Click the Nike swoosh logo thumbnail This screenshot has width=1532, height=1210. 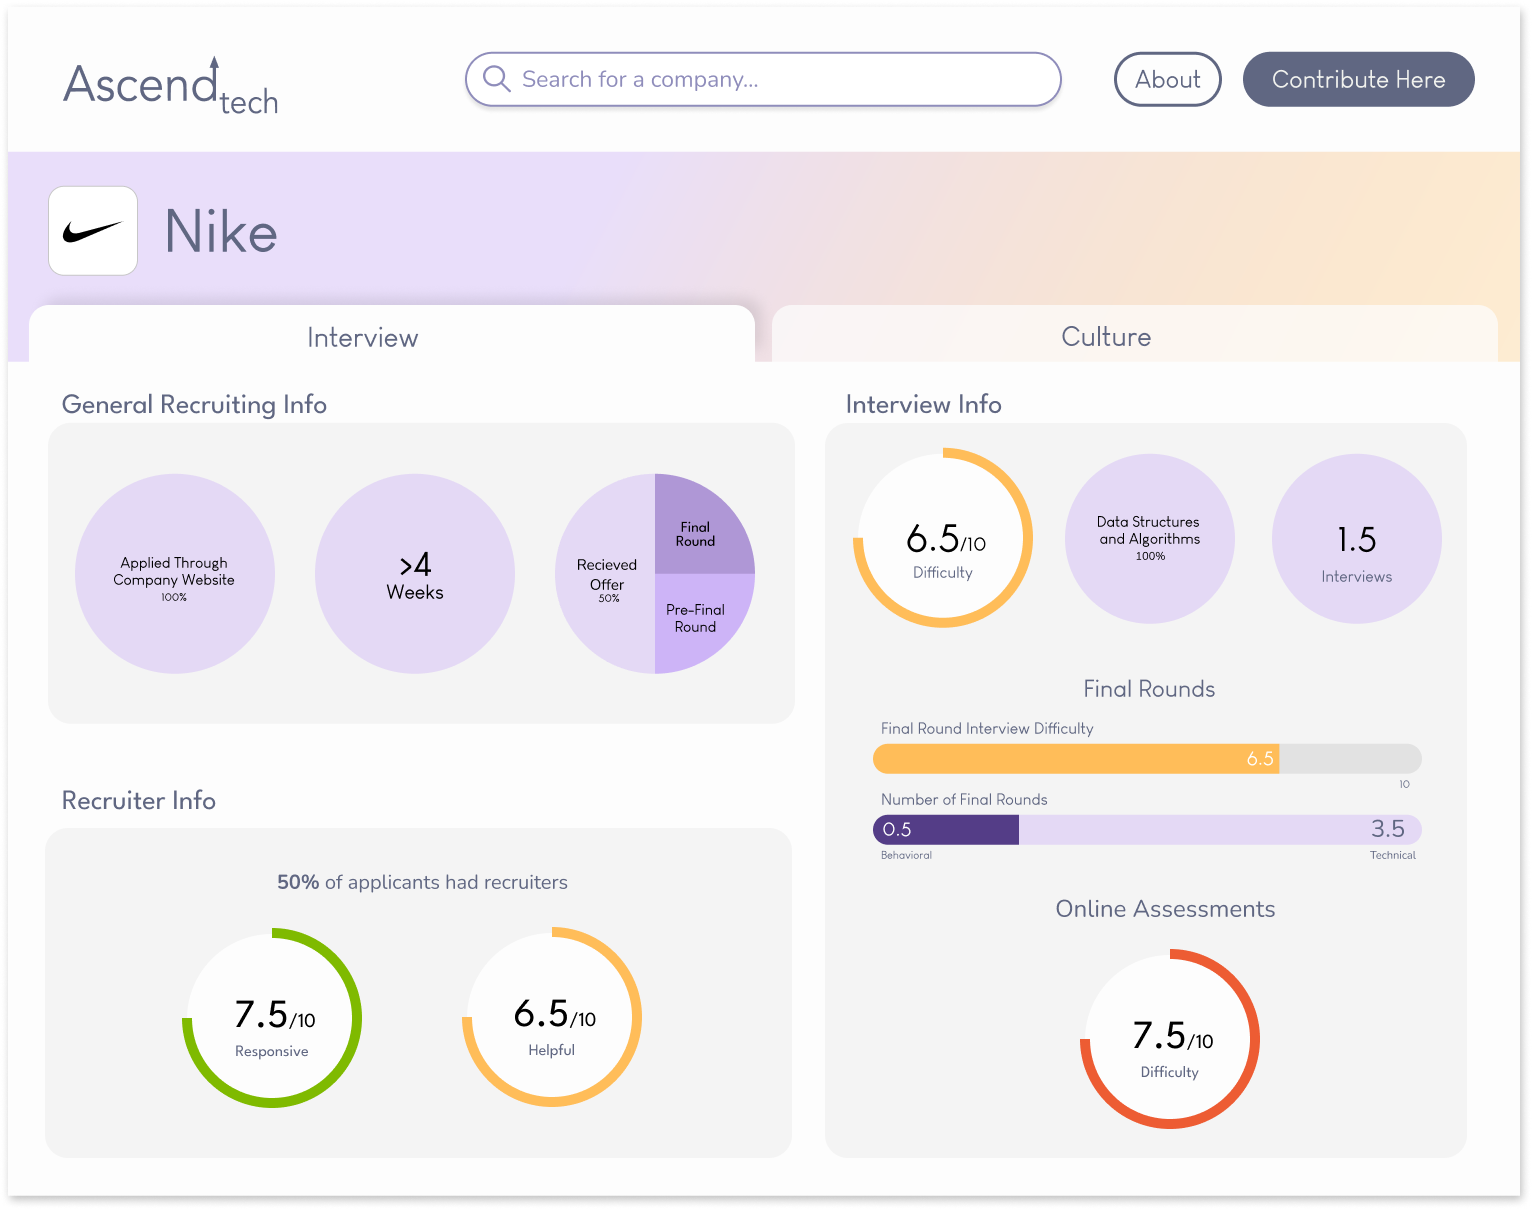[93, 231]
